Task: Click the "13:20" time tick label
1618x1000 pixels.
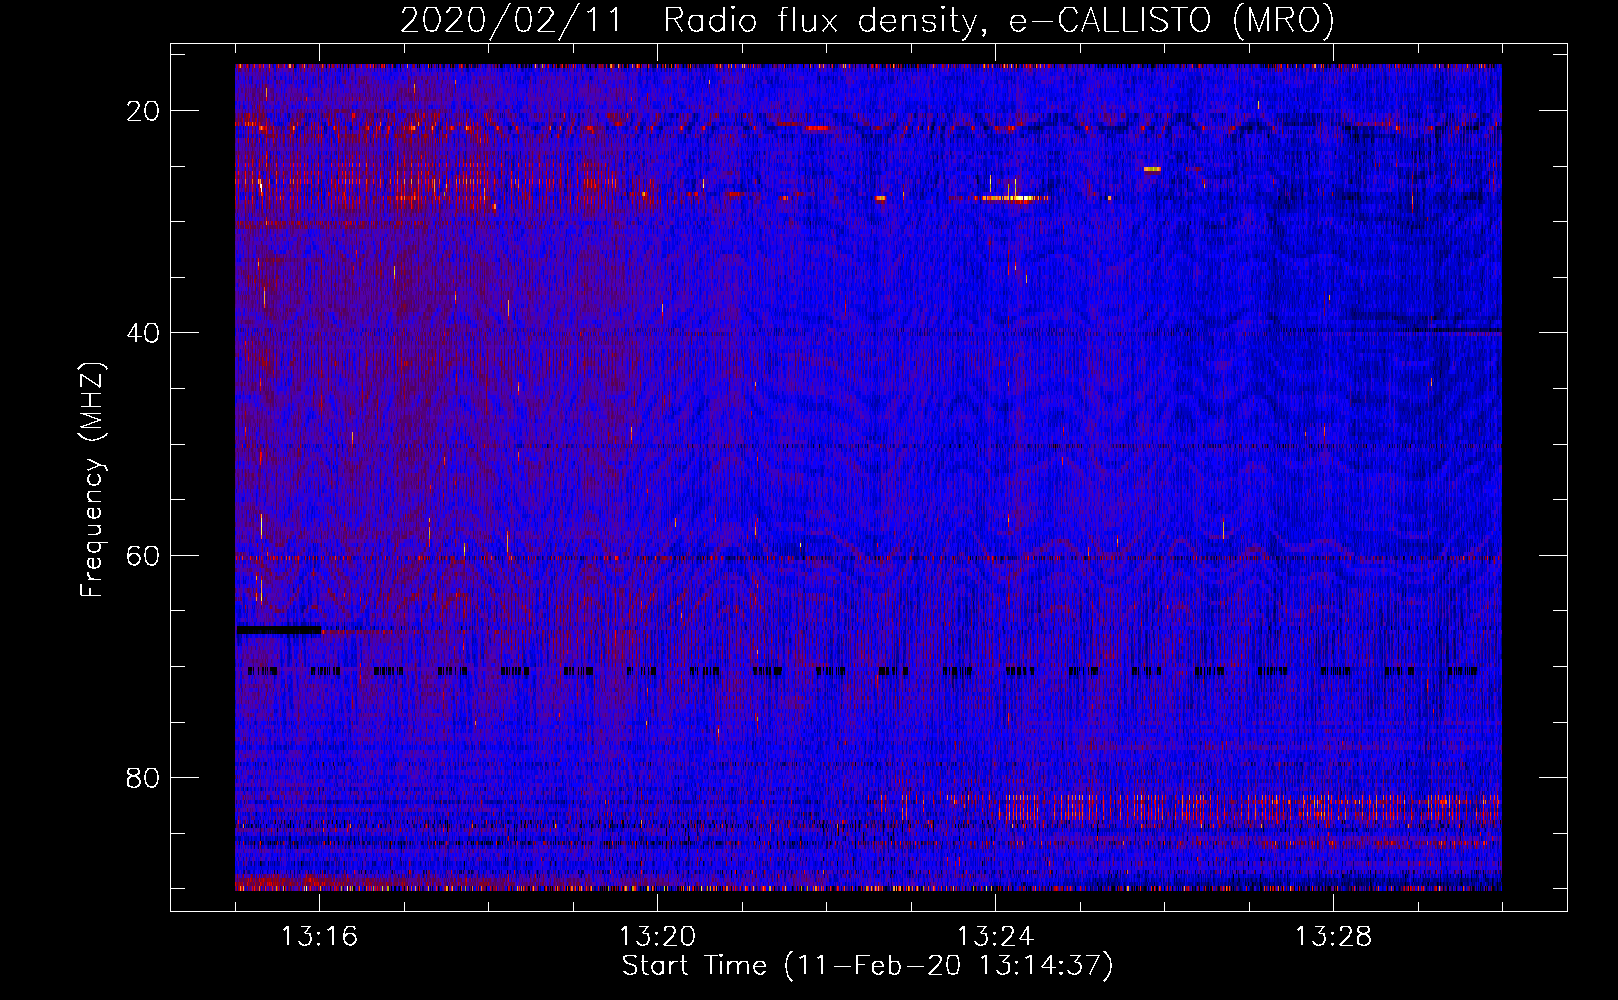Action: (x=657, y=937)
